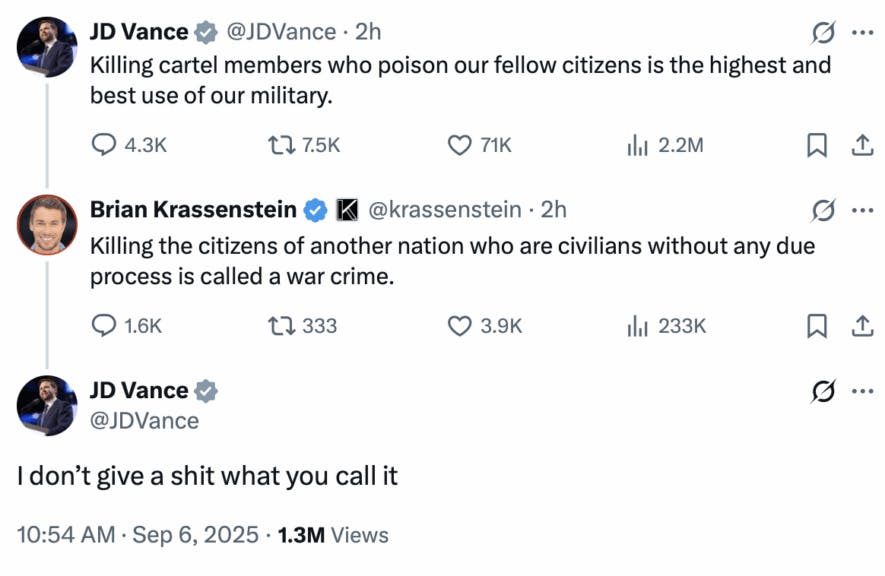Click the Grok icon on the bottom tweet
Image resolution: width=885 pixels, height=576 pixels.
(x=823, y=391)
